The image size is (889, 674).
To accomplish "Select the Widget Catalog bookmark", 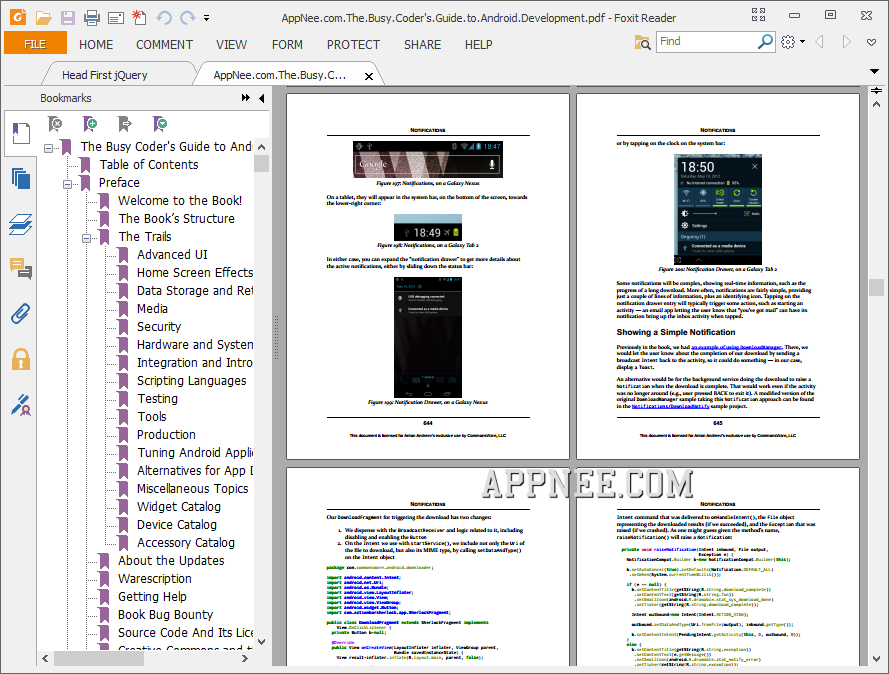I will 179,507.
